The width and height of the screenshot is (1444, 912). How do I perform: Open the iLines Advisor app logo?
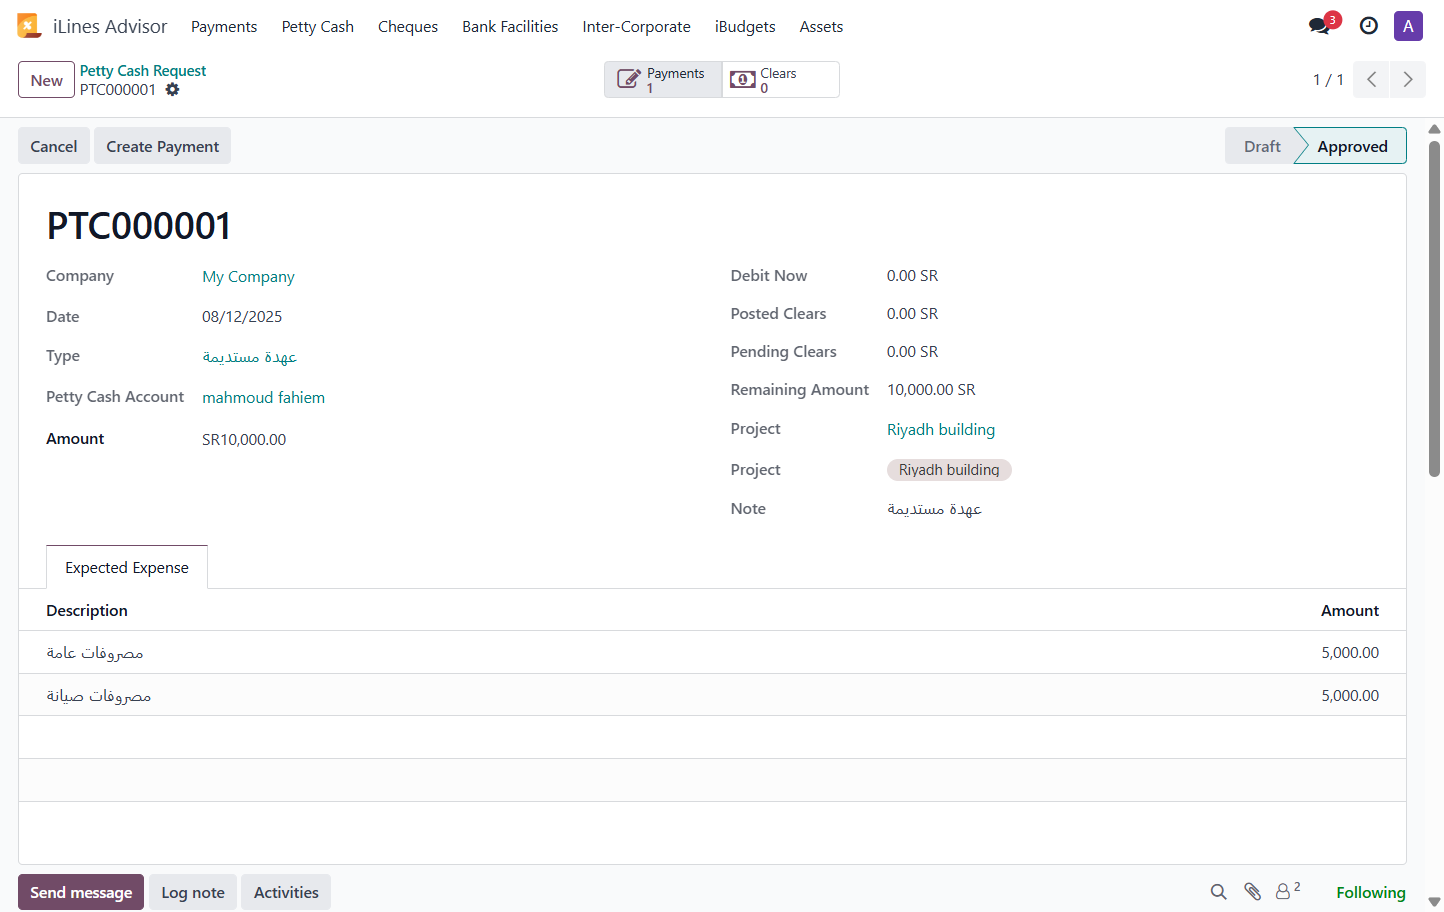[29, 26]
